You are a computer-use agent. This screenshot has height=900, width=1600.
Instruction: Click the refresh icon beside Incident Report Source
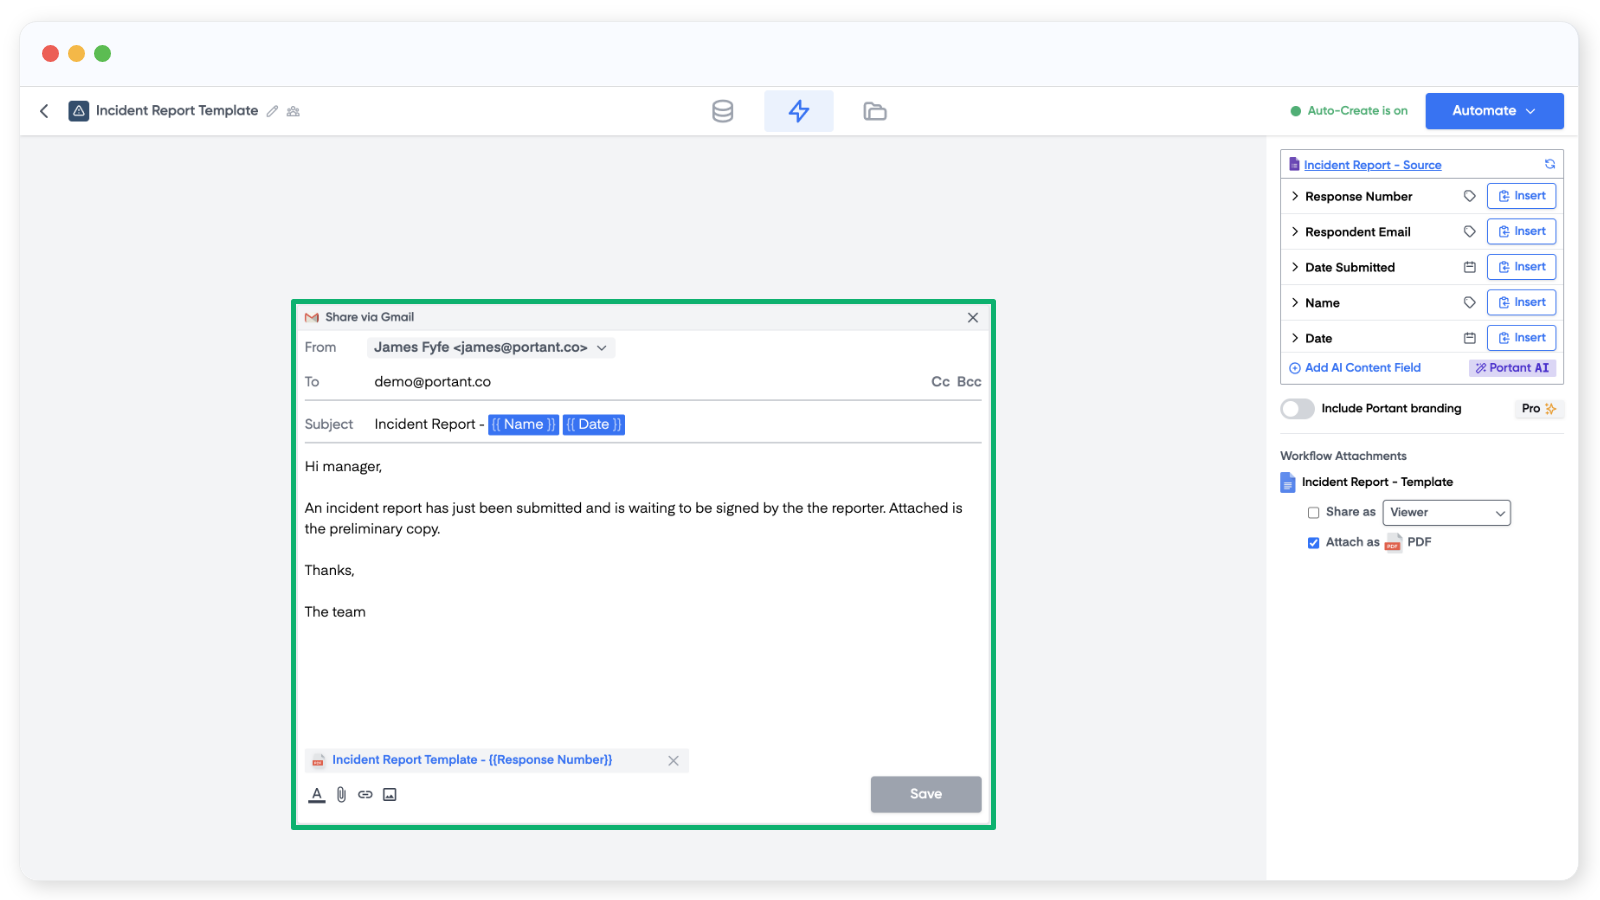1549,164
